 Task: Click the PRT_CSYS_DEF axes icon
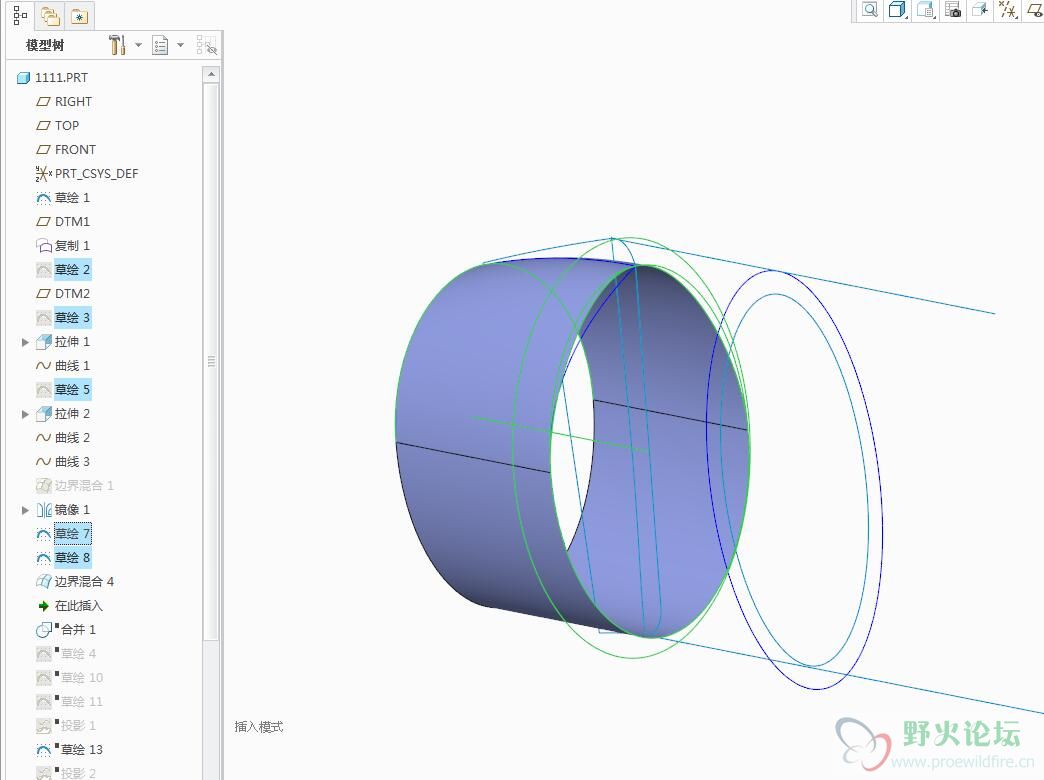coord(43,173)
